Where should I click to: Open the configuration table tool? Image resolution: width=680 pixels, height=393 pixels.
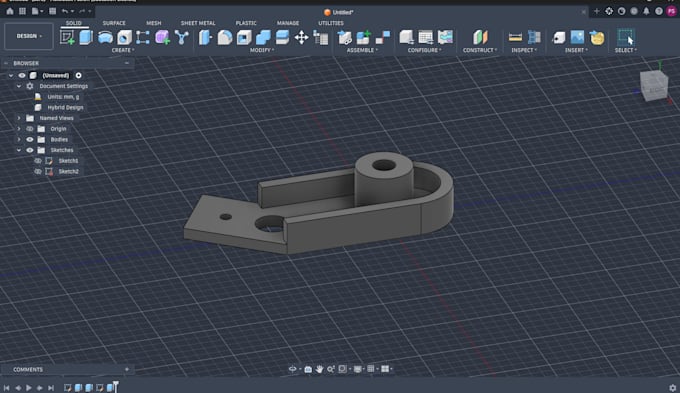tap(425, 37)
